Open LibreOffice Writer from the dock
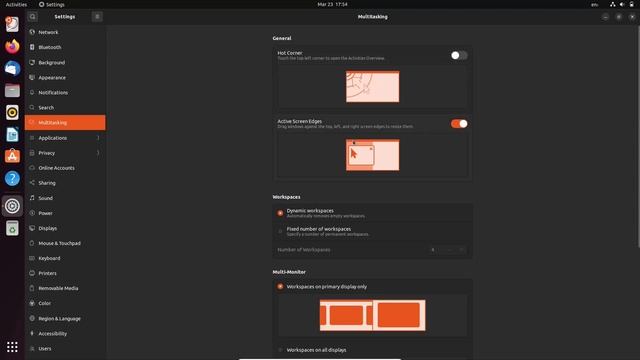The width and height of the screenshot is (640, 360). click(12, 134)
